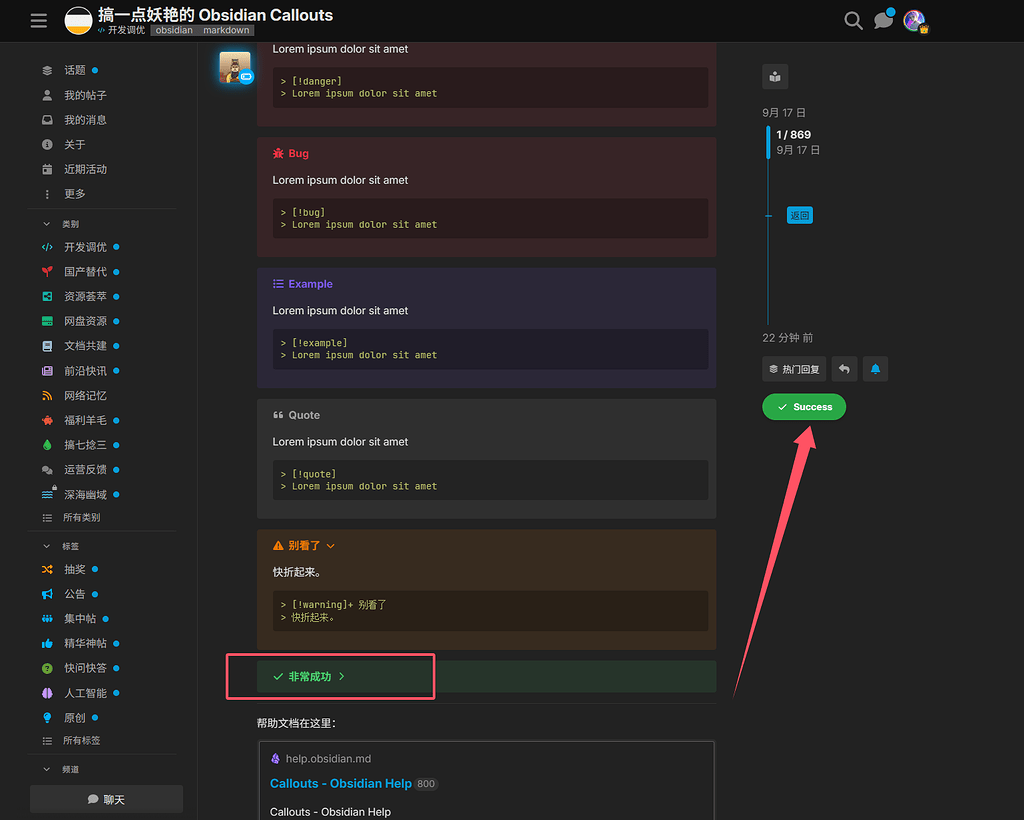Click the 资源荟萃 share icon
Image resolution: width=1024 pixels, height=820 pixels.
tap(47, 296)
